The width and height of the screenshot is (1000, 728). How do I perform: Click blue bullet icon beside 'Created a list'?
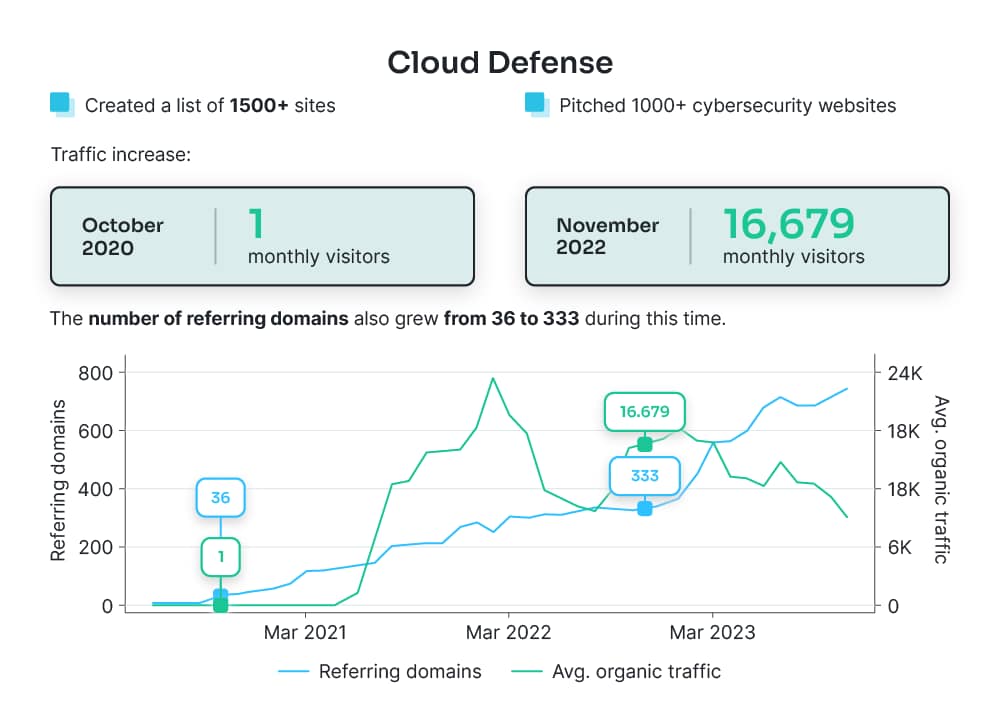[x=62, y=105]
